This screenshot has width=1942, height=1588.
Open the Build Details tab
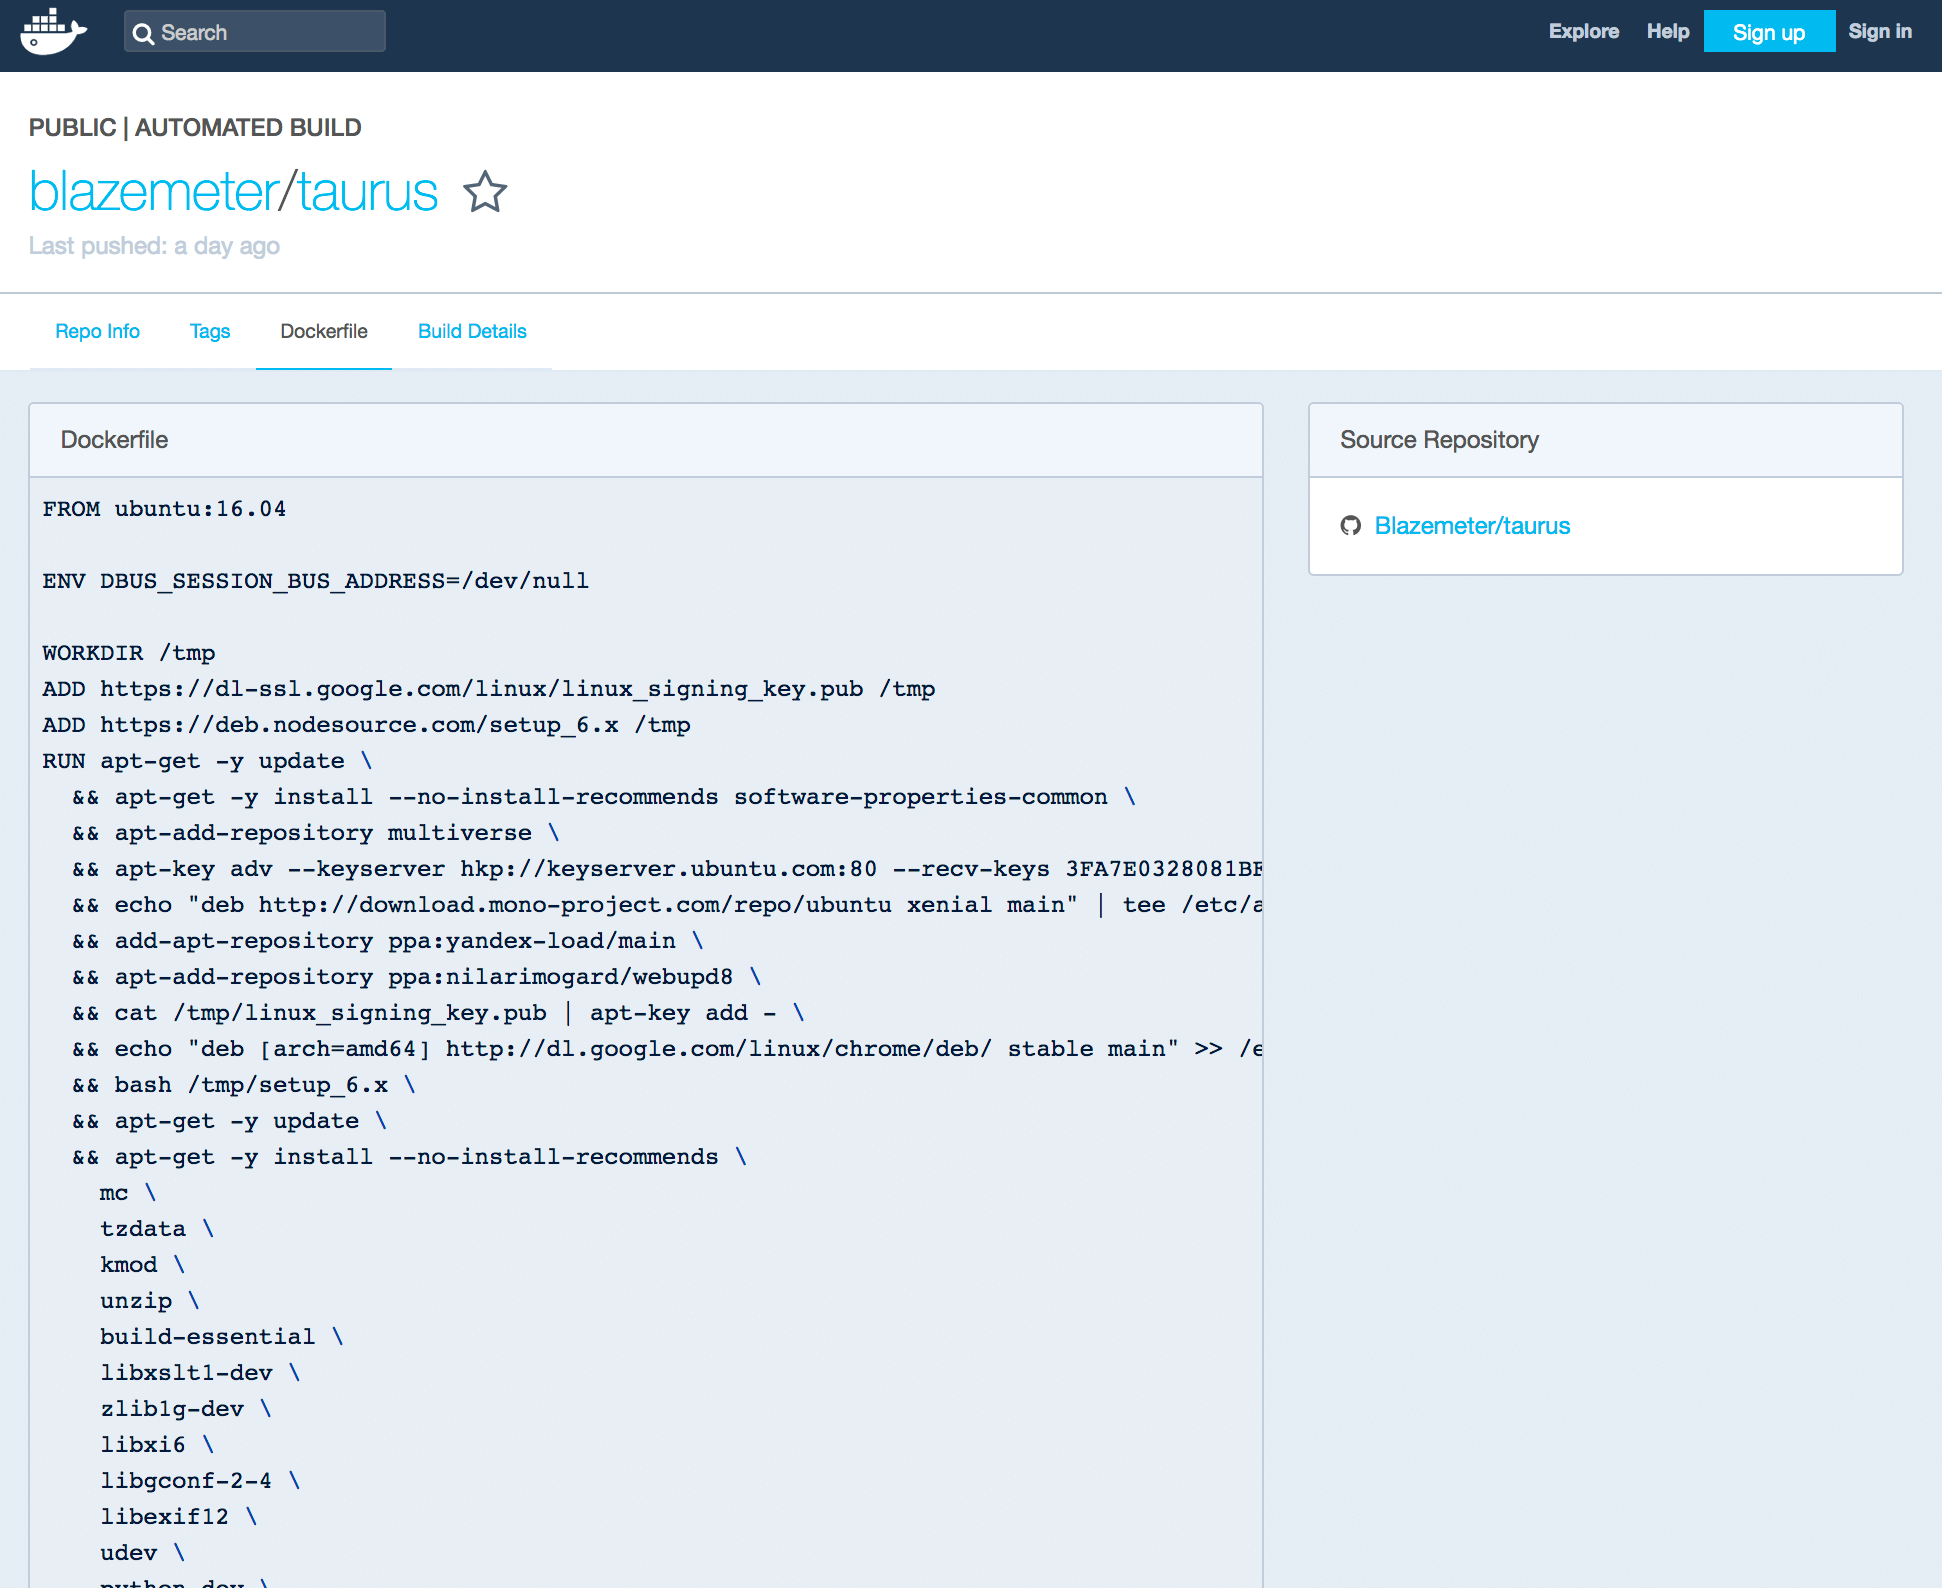coord(472,332)
